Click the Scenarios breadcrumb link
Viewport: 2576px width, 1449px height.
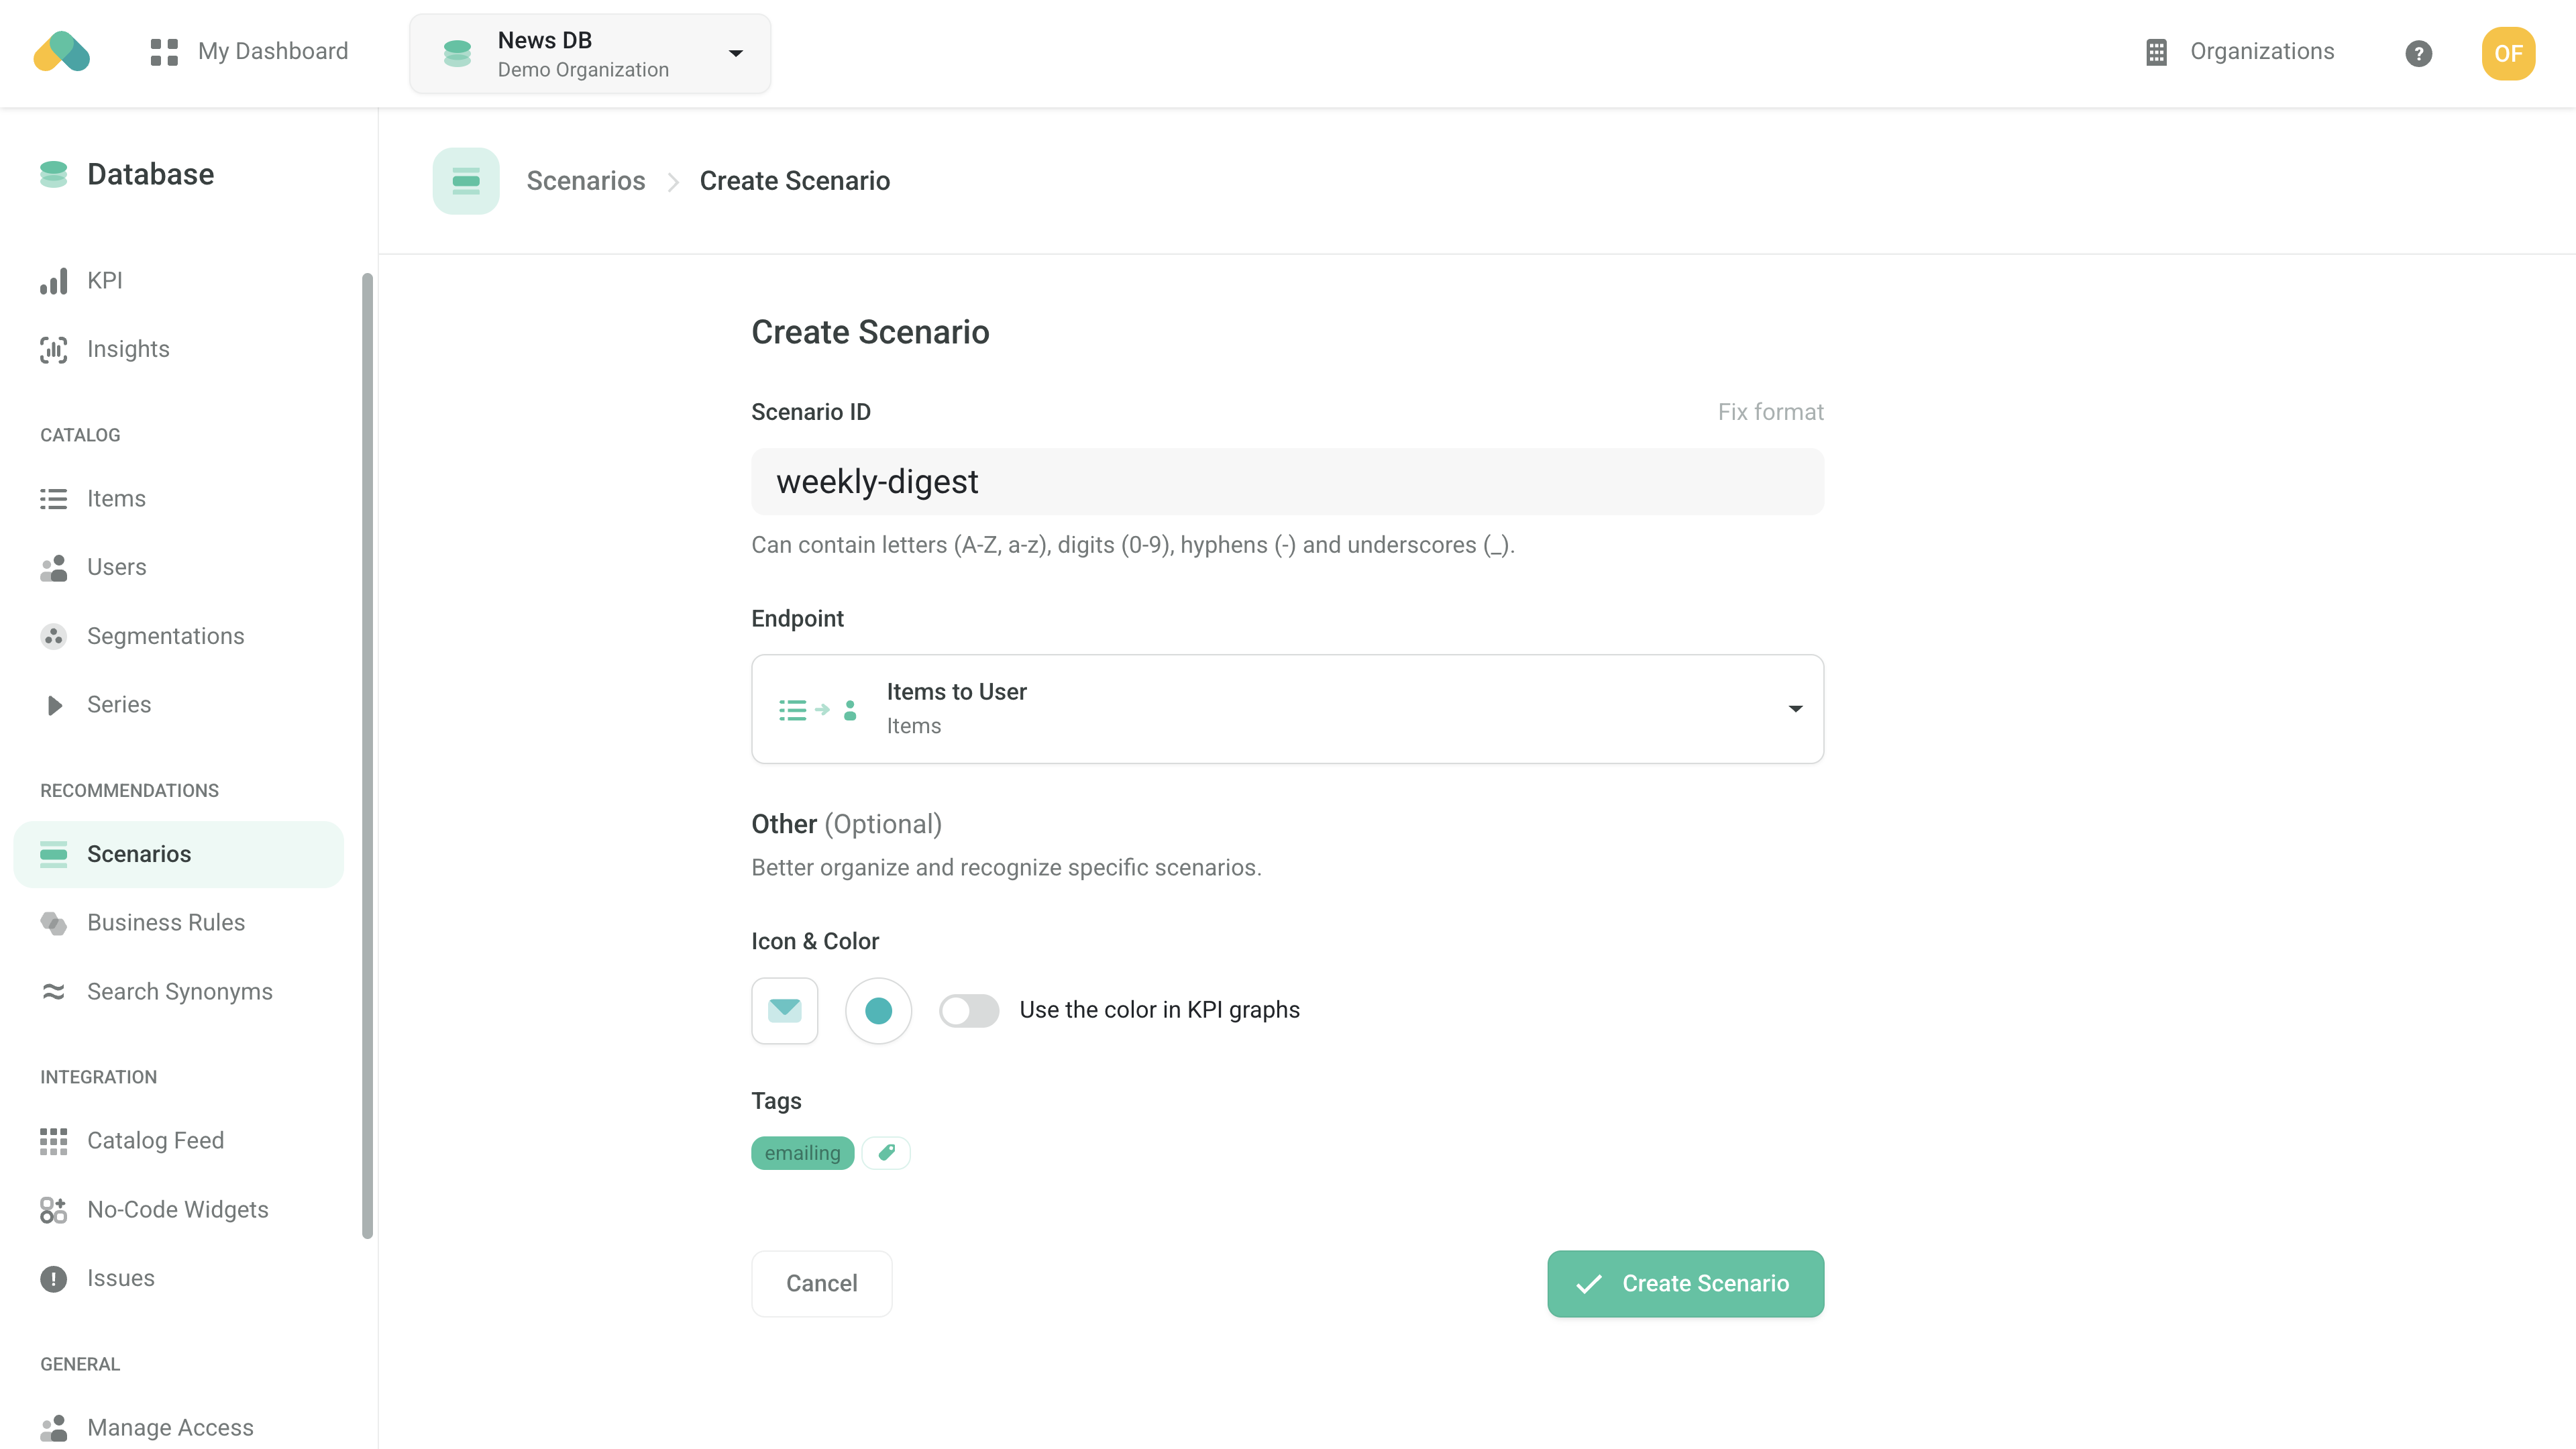(586, 181)
